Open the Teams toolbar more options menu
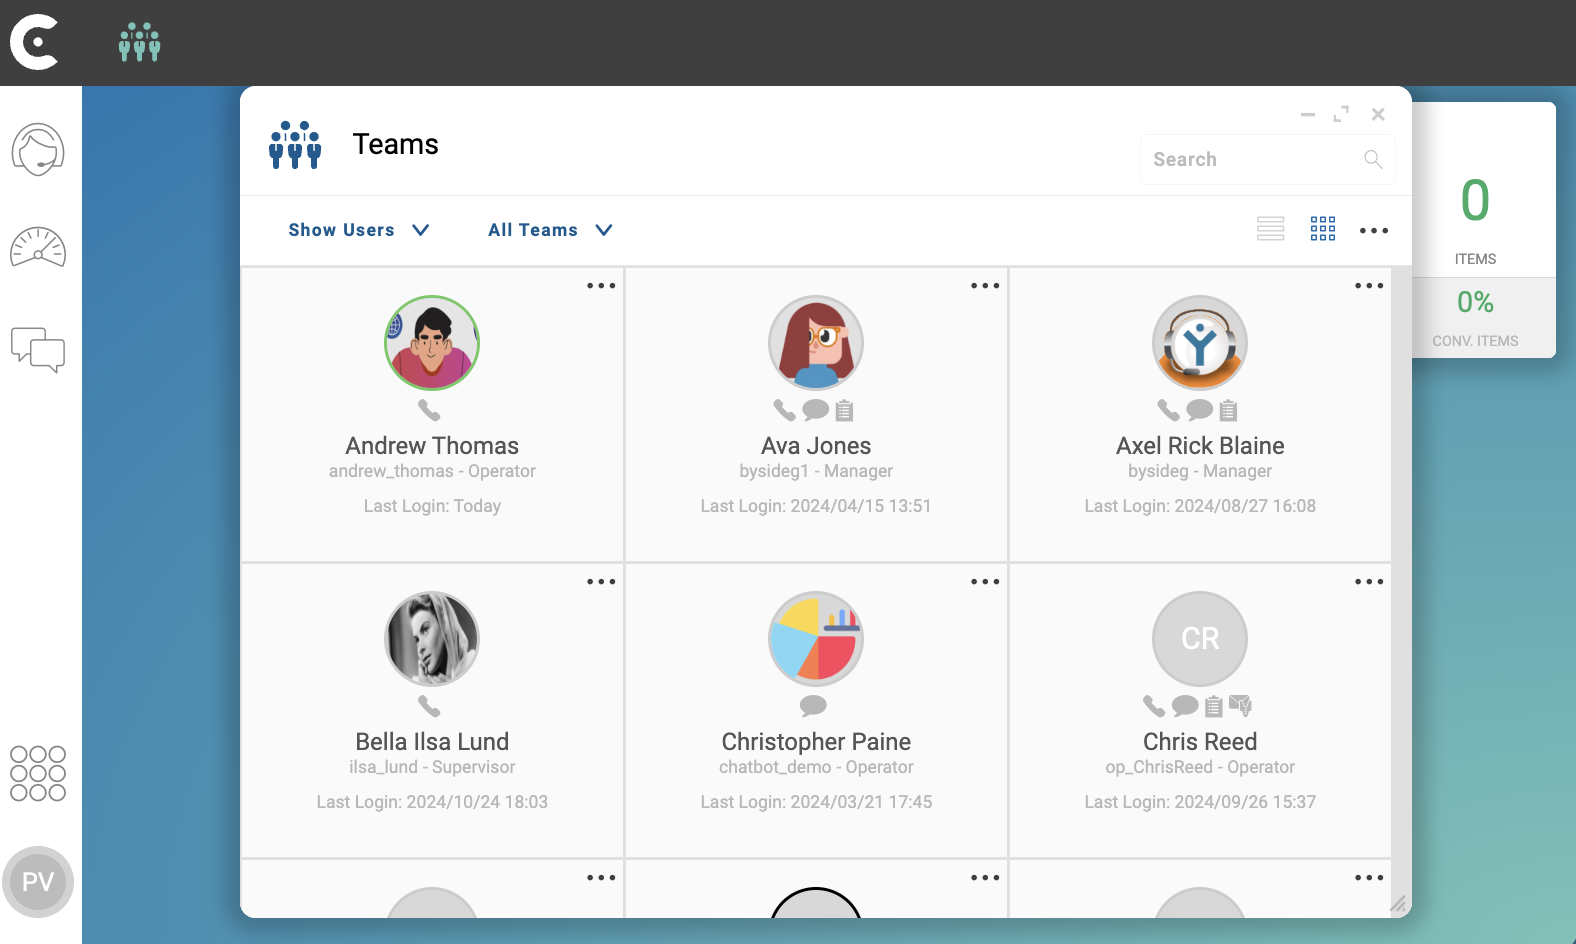The image size is (1576, 944). coord(1374,231)
